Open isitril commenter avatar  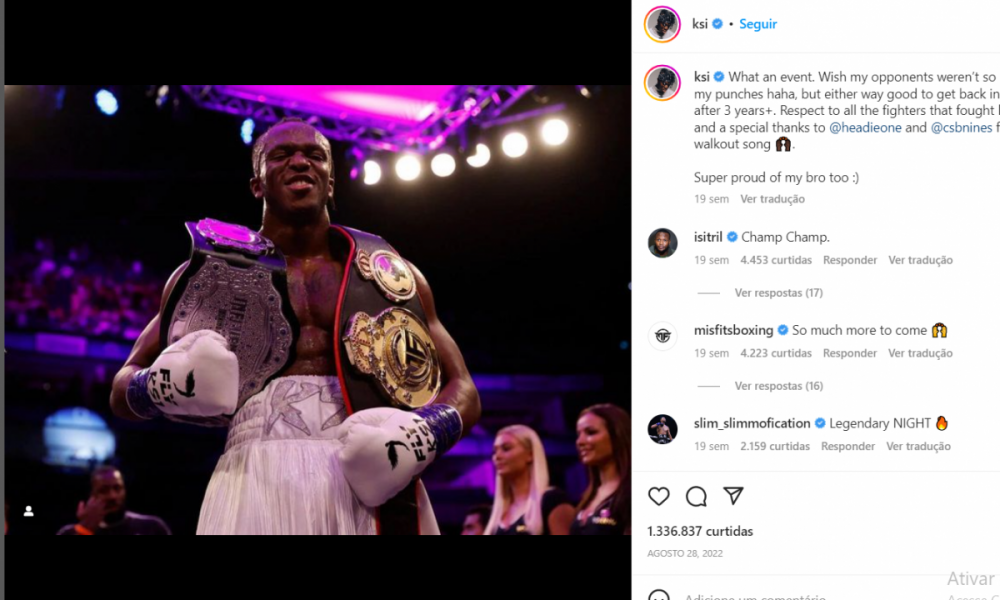(x=663, y=243)
